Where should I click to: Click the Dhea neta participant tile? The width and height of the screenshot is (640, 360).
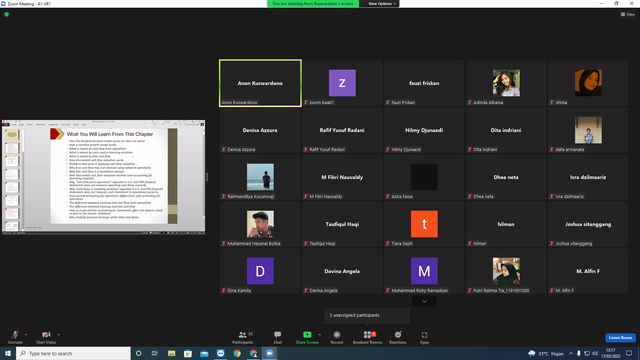(506, 177)
